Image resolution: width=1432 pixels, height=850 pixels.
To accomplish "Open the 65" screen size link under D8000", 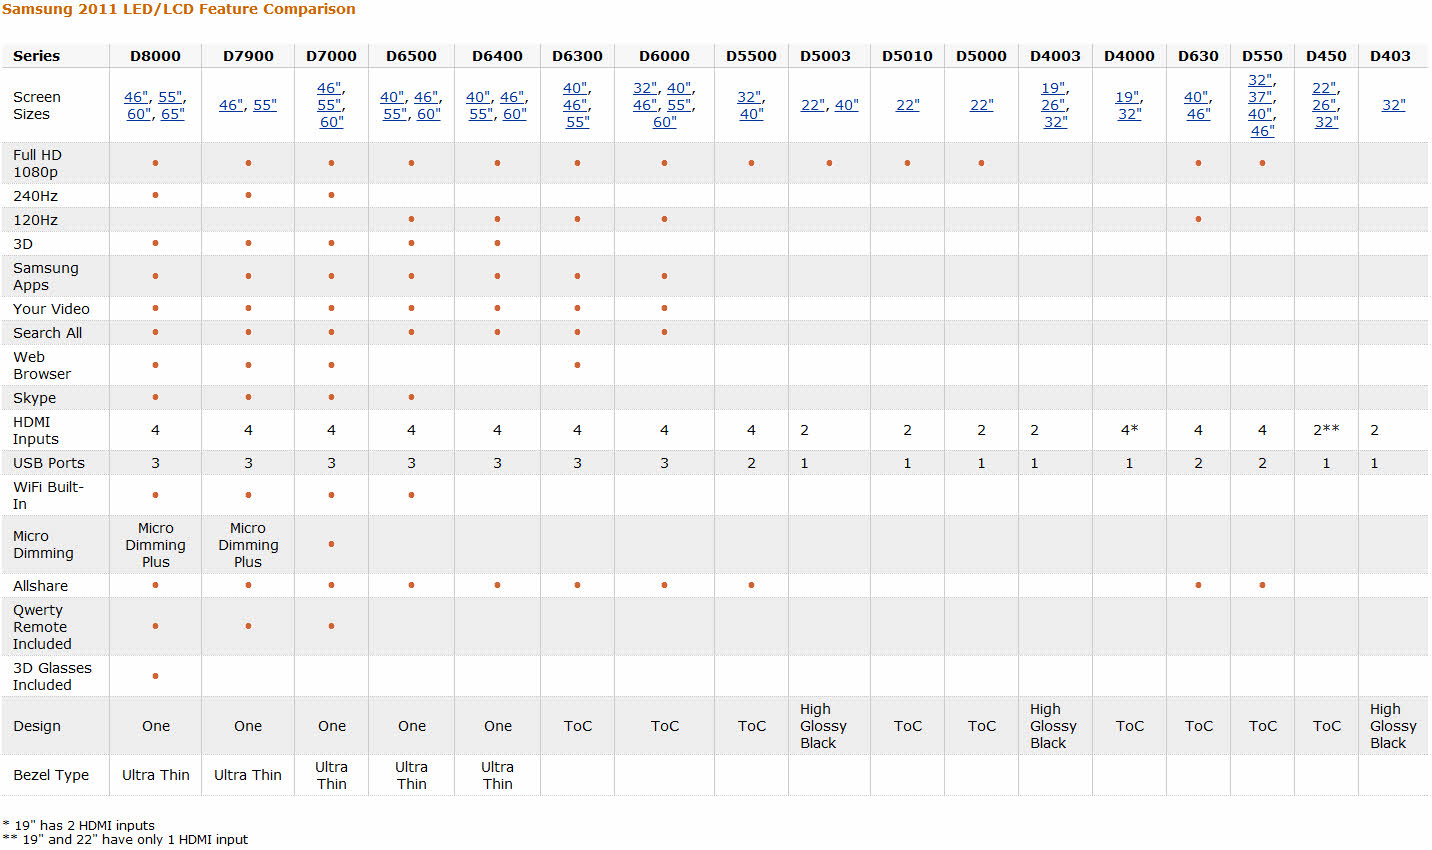I will (x=173, y=114).
